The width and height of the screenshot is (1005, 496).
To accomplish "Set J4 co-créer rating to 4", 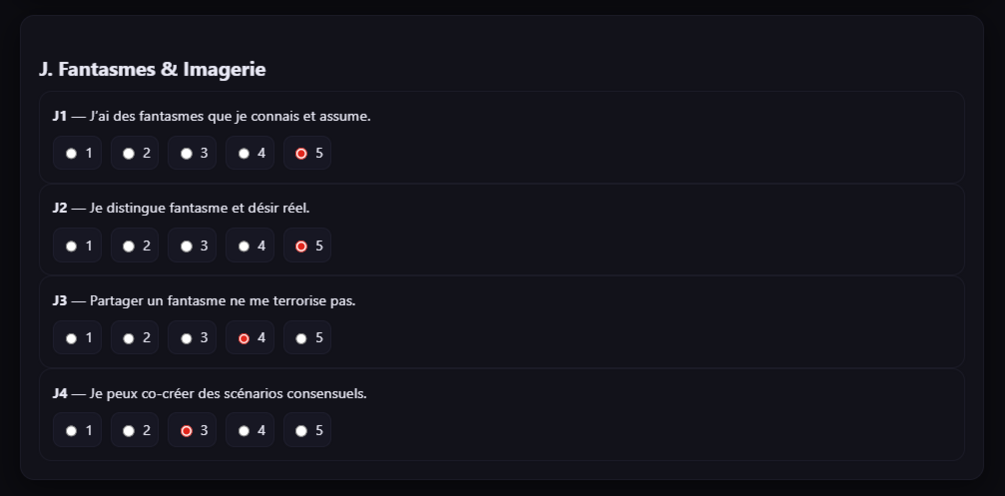I will (x=244, y=431).
